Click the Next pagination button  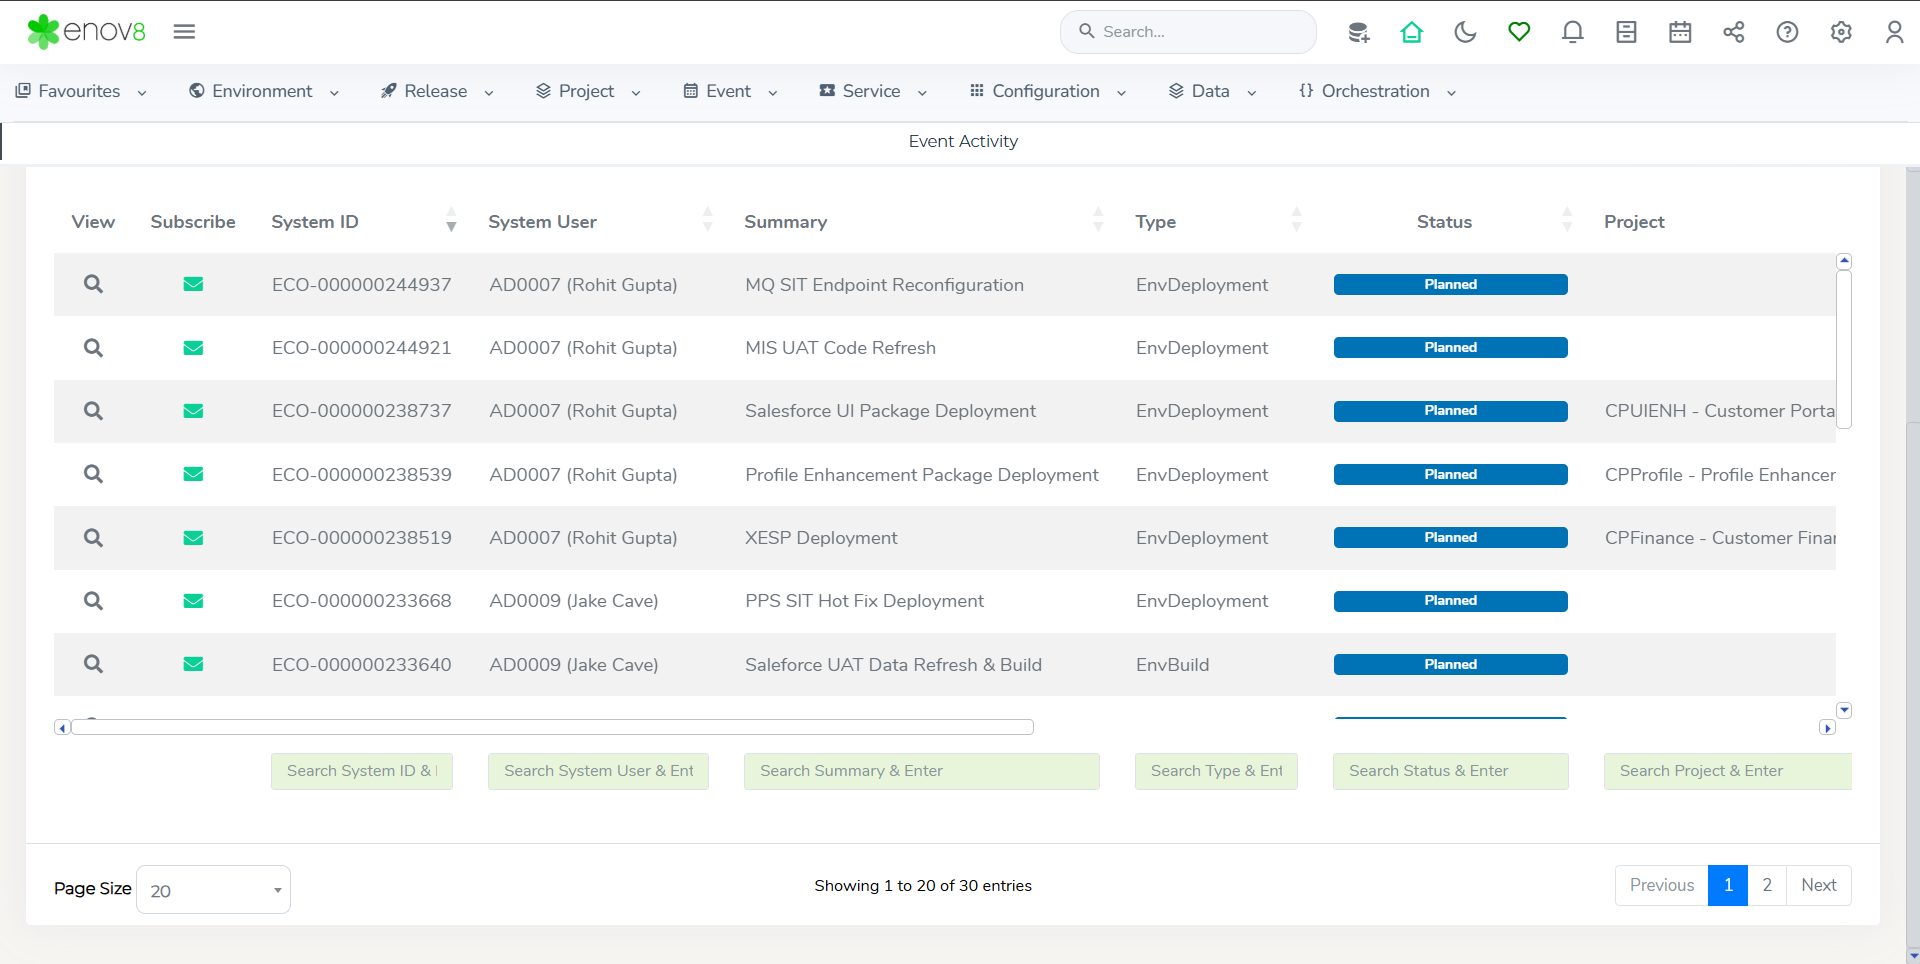1819,885
